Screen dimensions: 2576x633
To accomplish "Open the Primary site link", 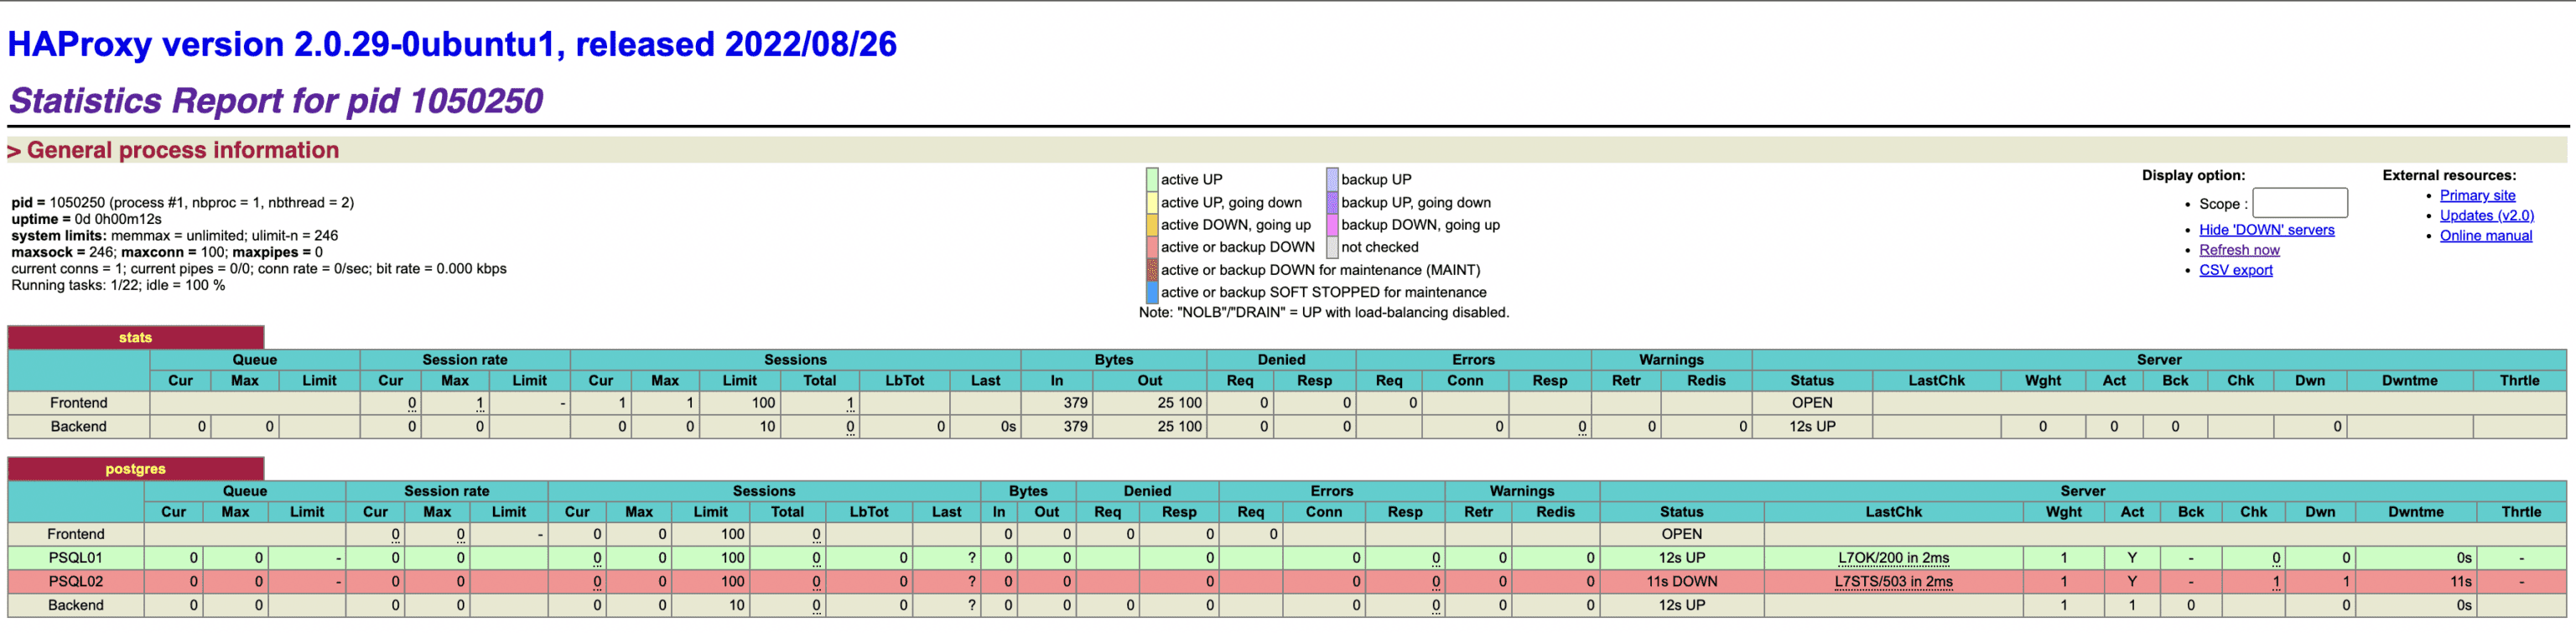I will [2476, 195].
